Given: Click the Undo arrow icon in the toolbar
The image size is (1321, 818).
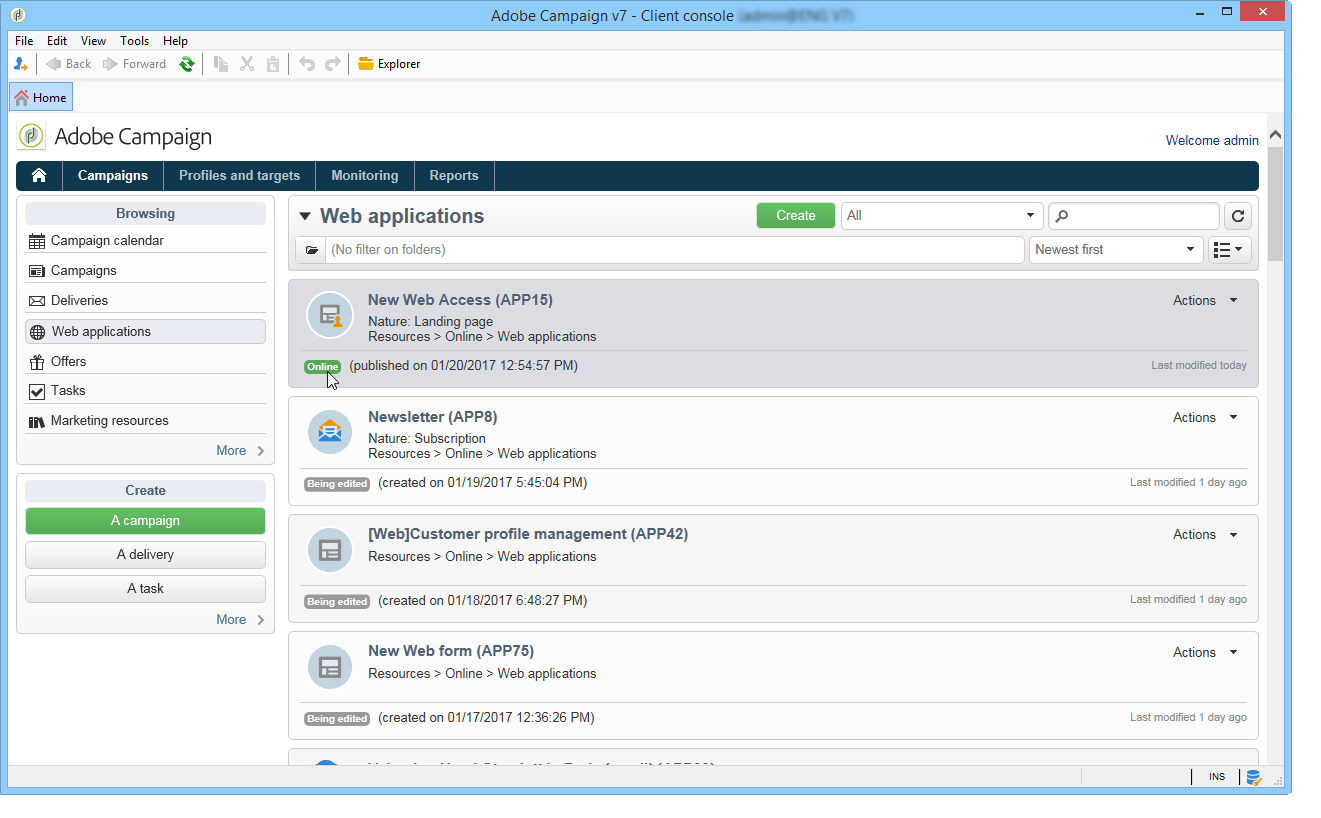Looking at the screenshot, I should (307, 64).
